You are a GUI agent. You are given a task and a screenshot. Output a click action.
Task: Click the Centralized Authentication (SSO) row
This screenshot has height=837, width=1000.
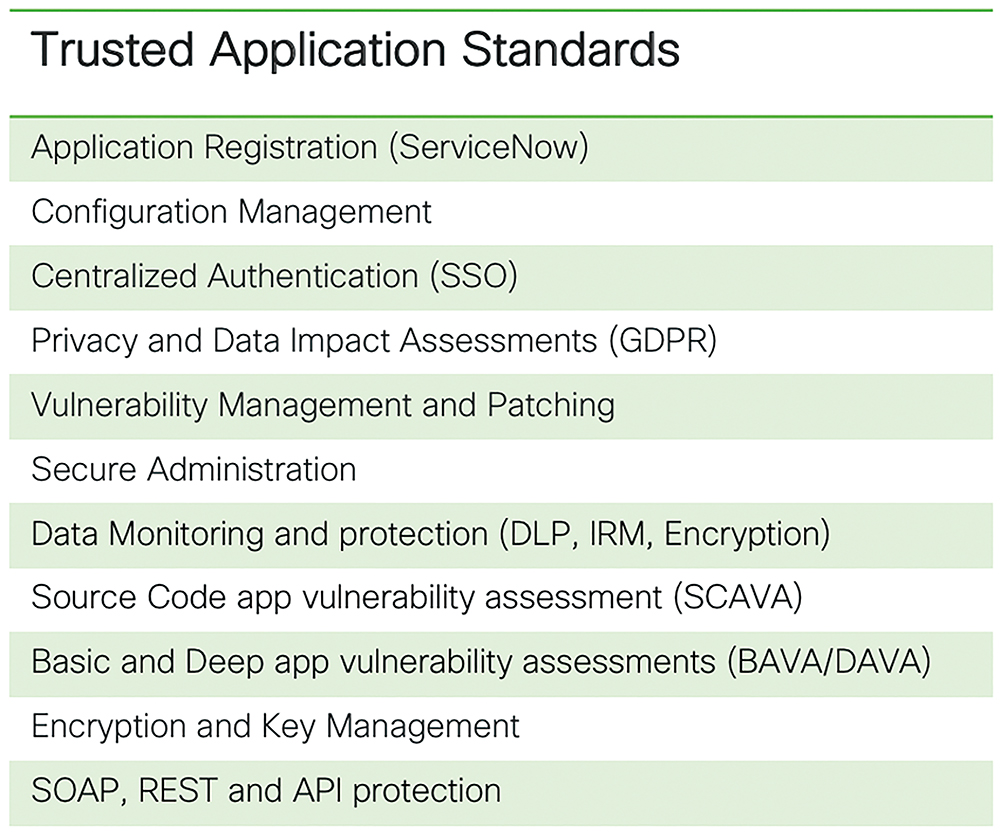tap(501, 278)
